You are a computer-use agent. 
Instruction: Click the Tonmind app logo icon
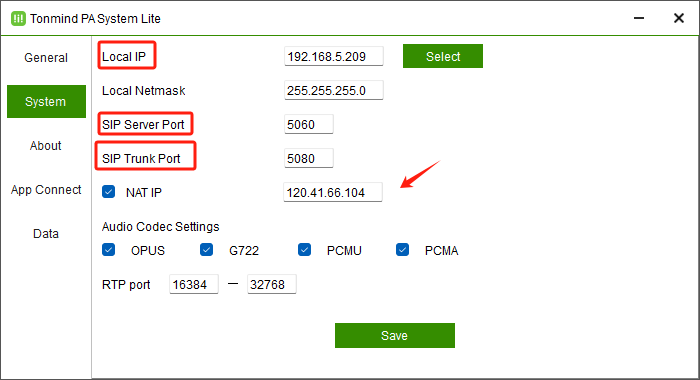click(x=18, y=19)
